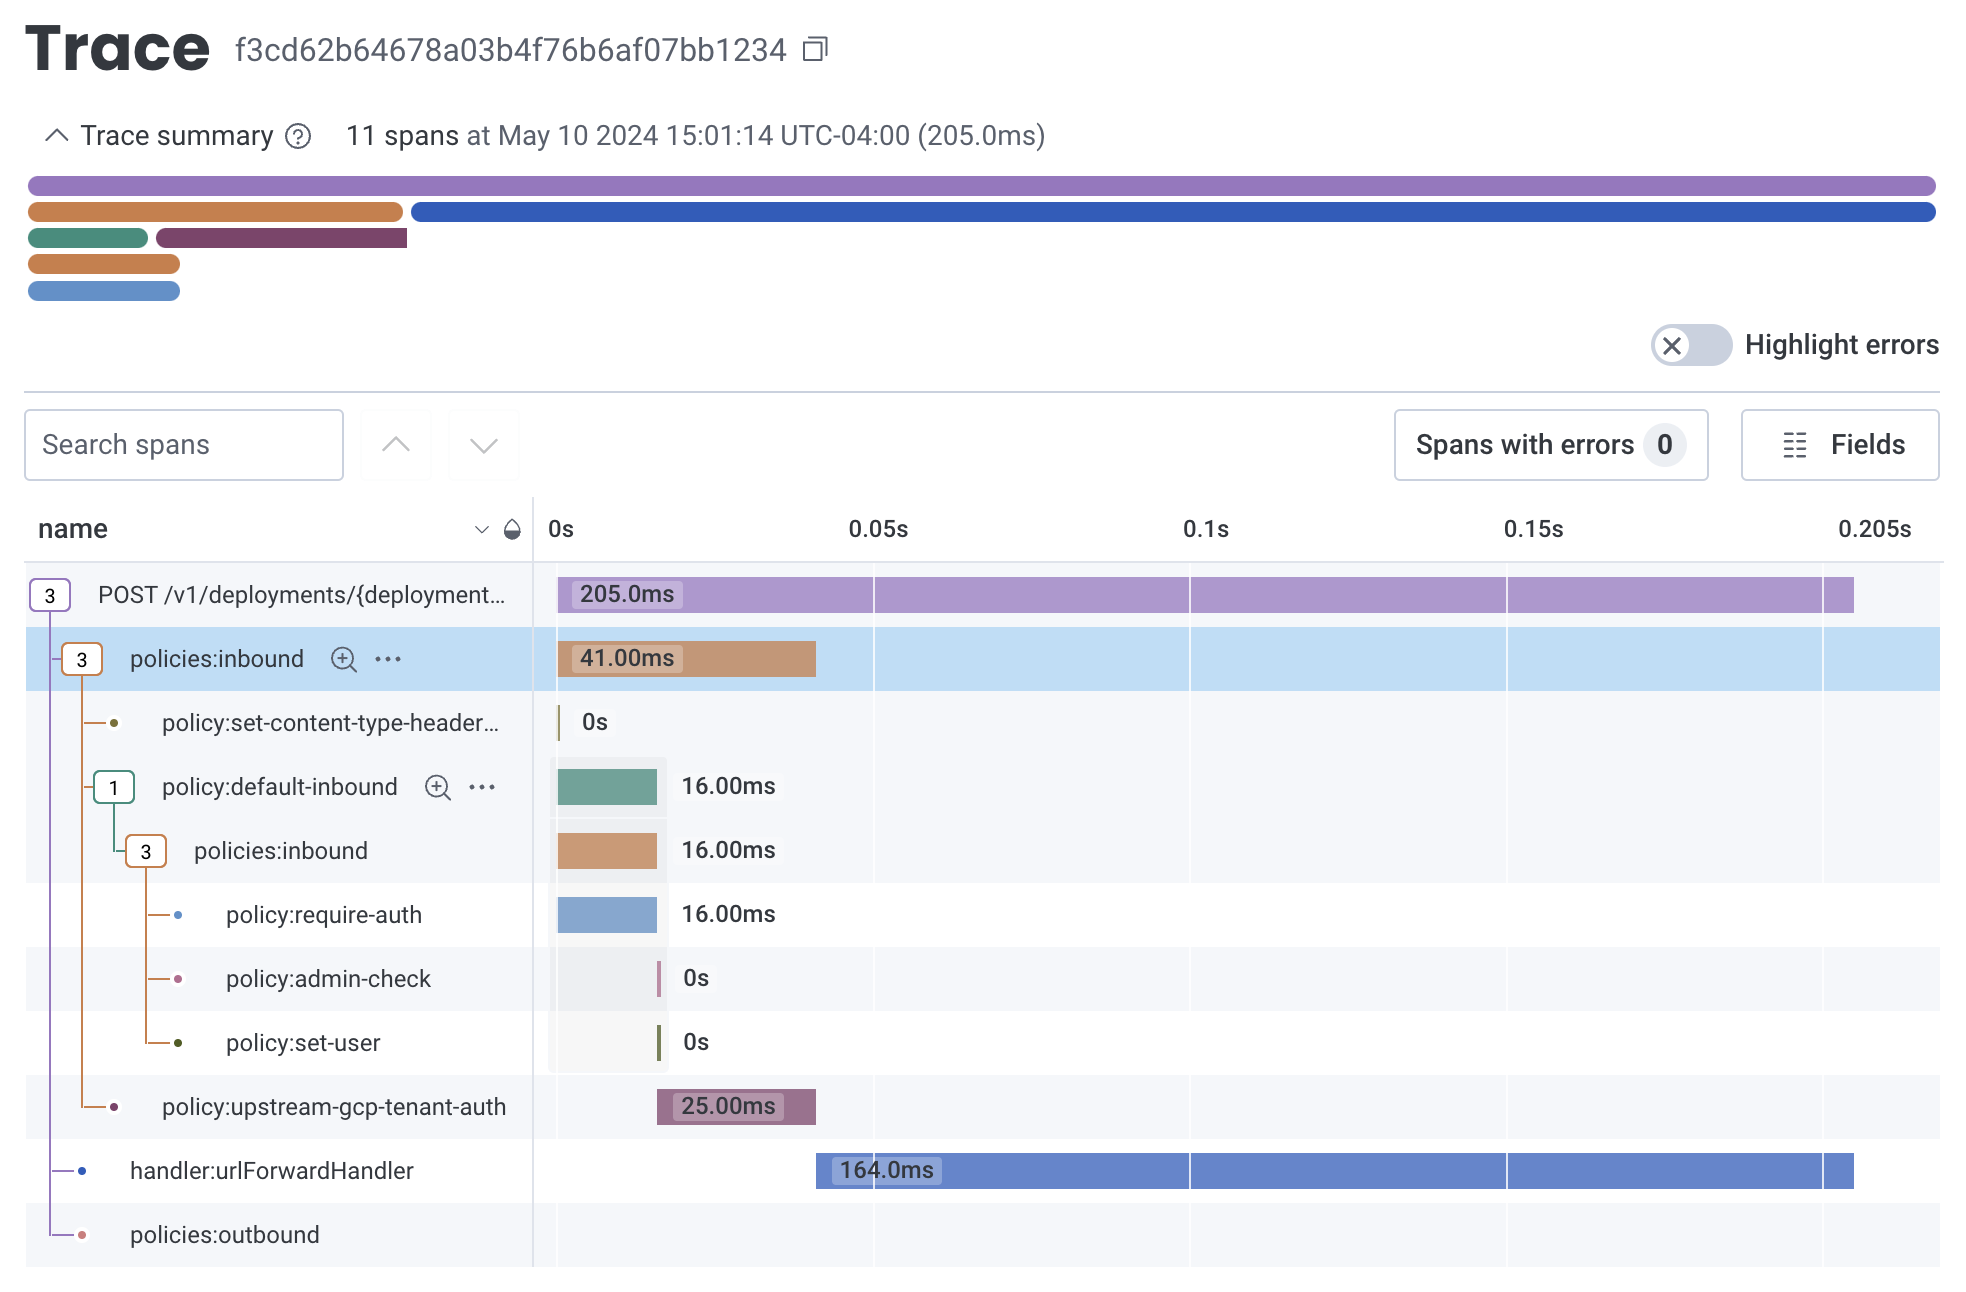Viewport: 1966px width, 1292px height.
Task: Go to next search result arrow
Action: point(484,445)
